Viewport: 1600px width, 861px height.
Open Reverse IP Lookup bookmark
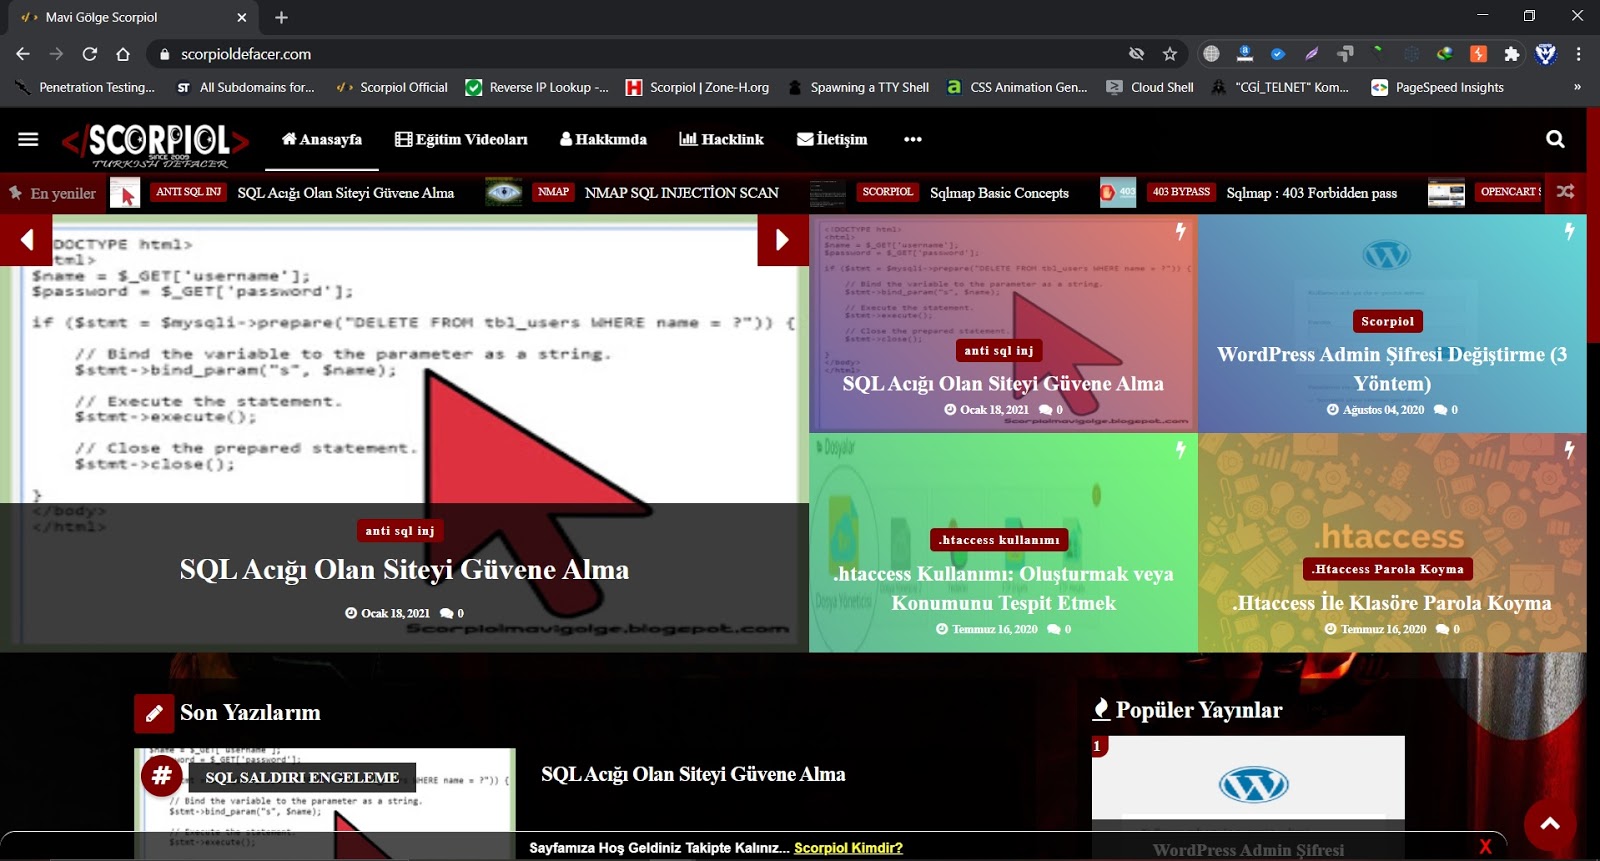pos(537,87)
